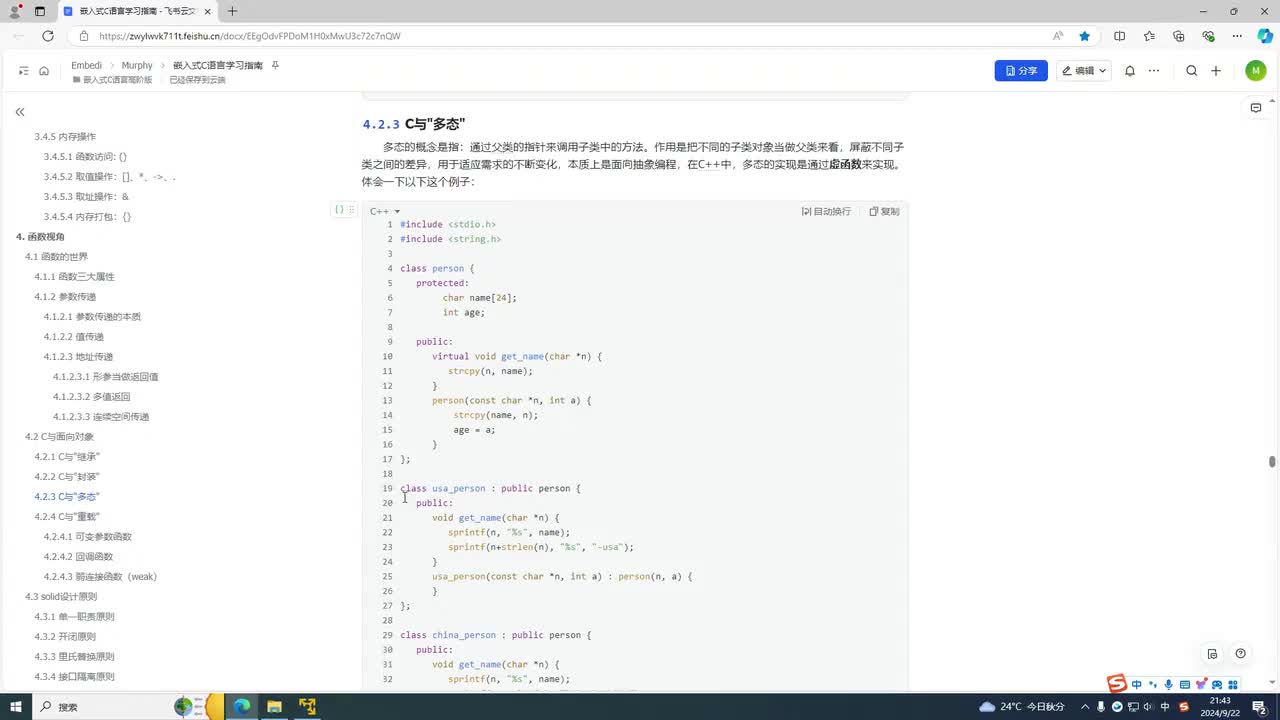Pin the document title
The height and width of the screenshot is (720, 1280).
click(x=275, y=65)
